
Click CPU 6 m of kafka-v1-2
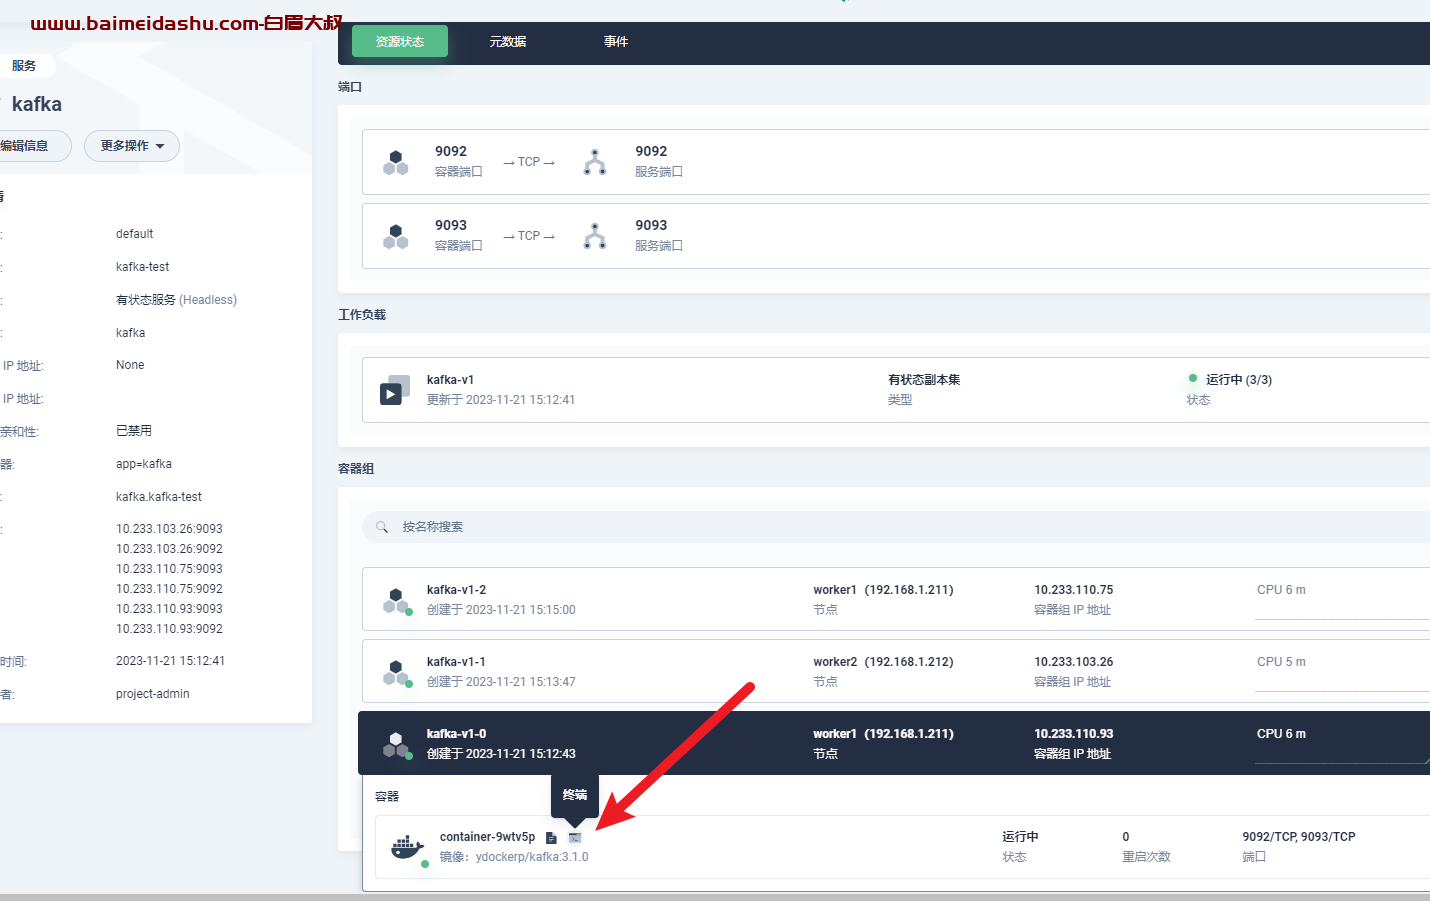click(1281, 590)
